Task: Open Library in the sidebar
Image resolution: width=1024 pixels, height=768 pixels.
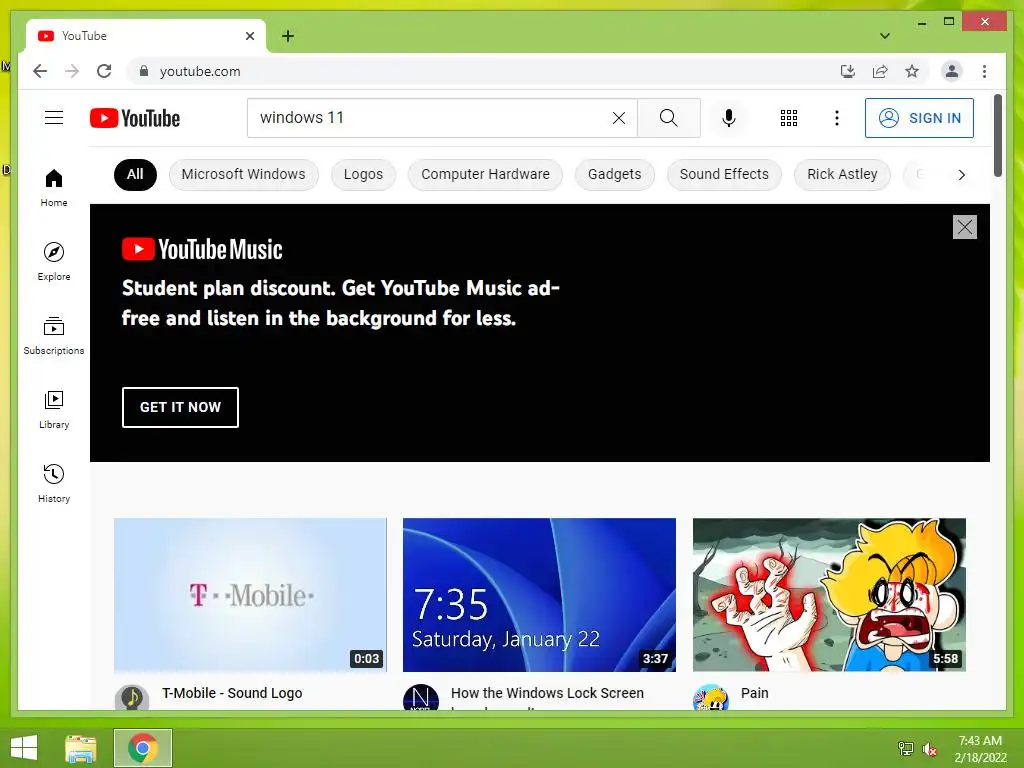Action: pyautogui.click(x=54, y=409)
